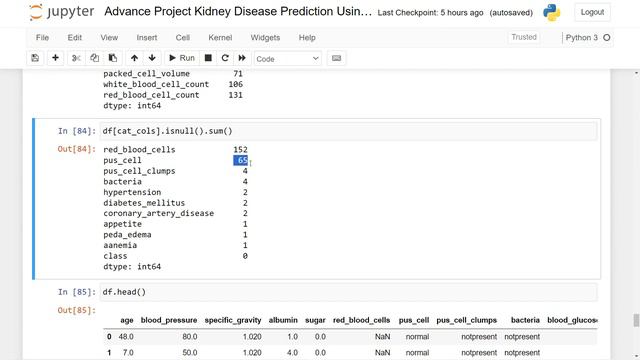Click the coronary_artery_disease row label

coord(158,213)
